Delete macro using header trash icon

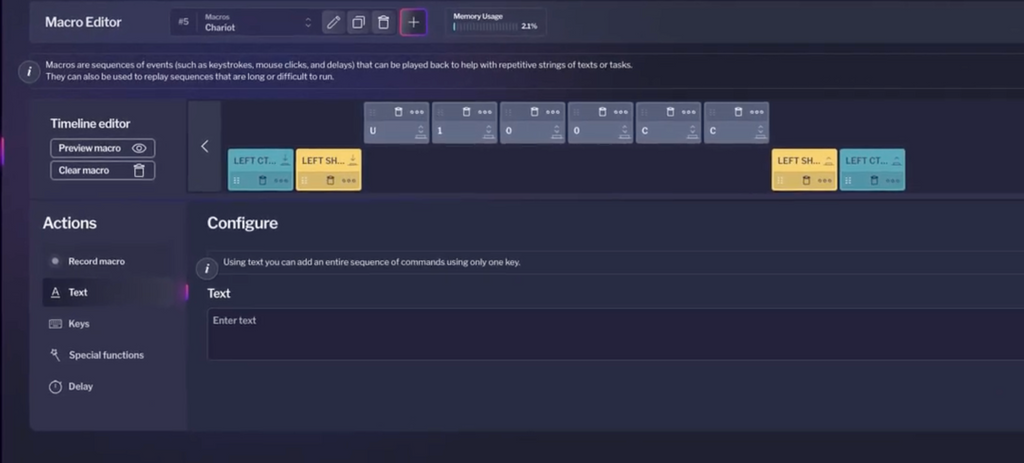coord(383,22)
